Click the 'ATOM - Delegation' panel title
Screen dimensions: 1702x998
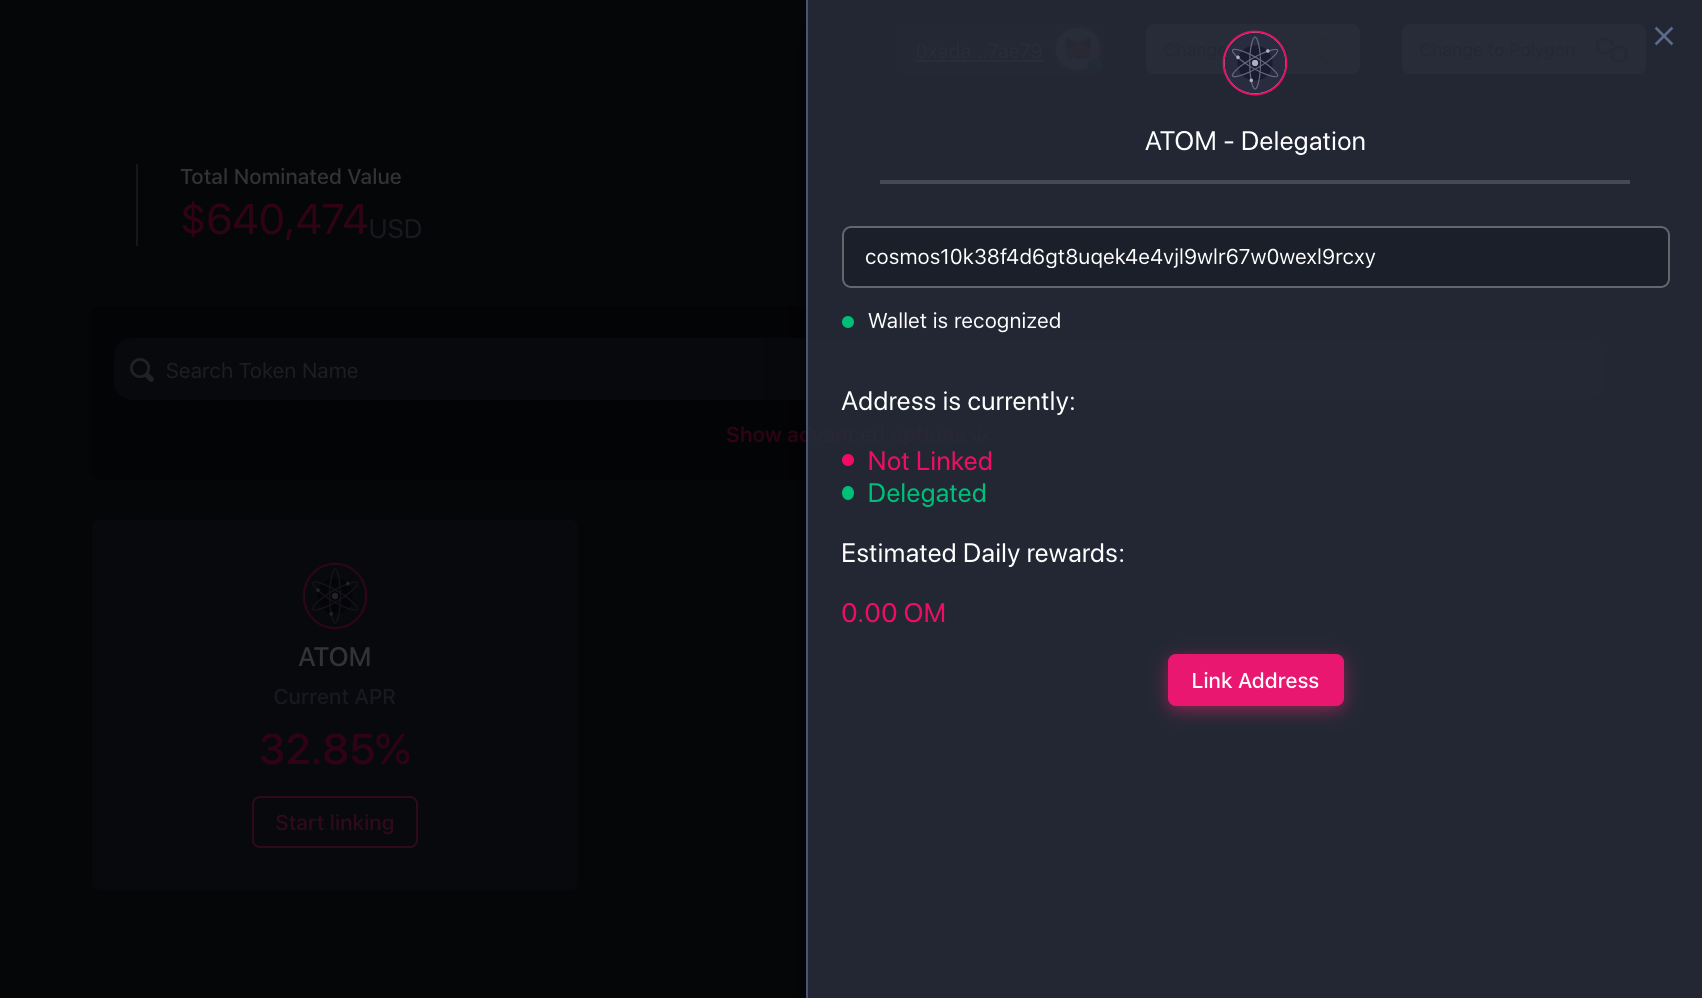coord(1255,141)
